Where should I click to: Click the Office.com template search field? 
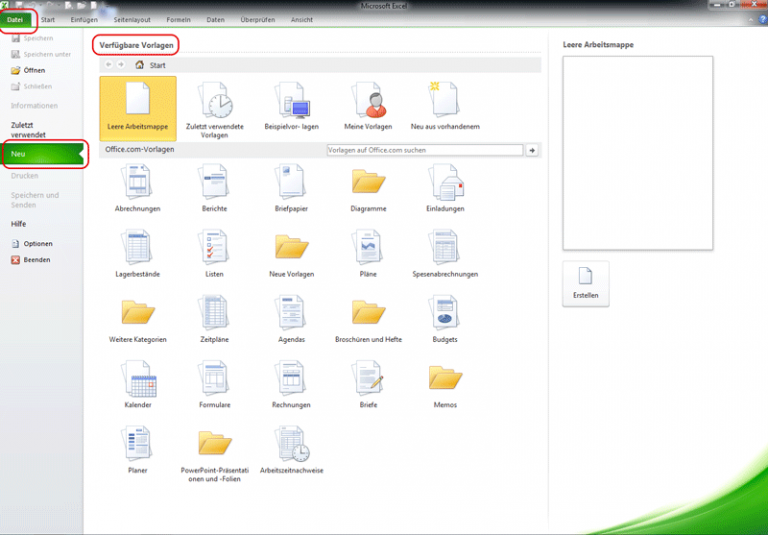coord(424,150)
